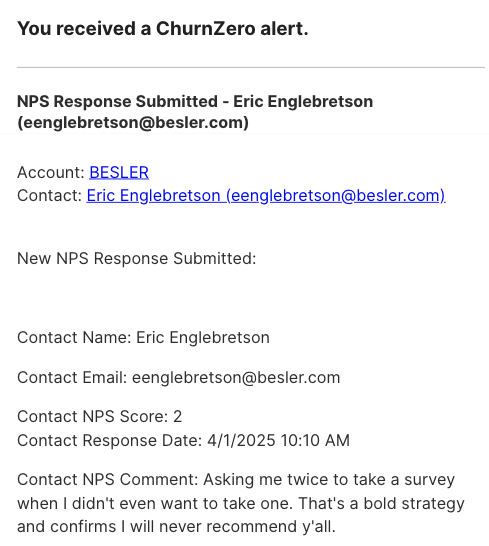Click the plain-text eenglebretson@besler.com email address

pos(236,377)
